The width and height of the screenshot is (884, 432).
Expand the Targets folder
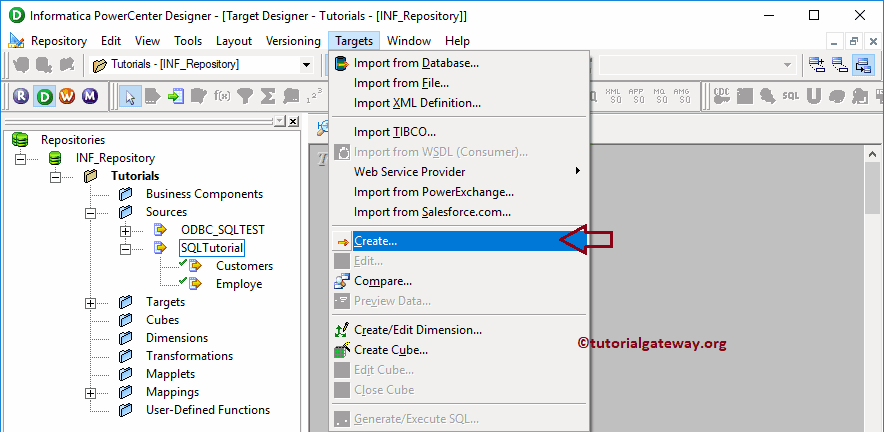click(90, 303)
